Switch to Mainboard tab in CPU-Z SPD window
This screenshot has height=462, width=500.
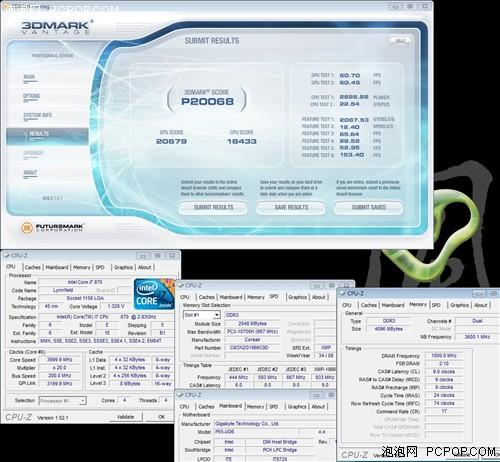pyautogui.click(x=231, y=297)
